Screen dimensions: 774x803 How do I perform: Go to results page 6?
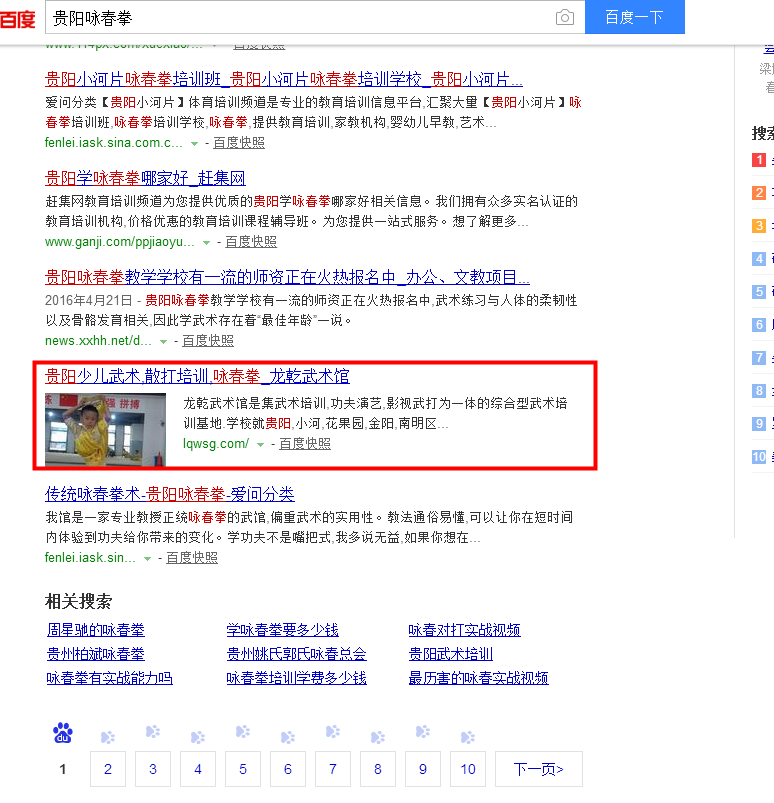coord(288,769)
